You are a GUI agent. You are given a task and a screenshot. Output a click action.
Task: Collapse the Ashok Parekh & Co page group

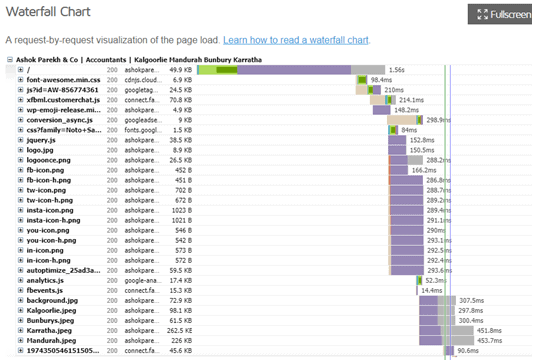[x=10, y=60]
